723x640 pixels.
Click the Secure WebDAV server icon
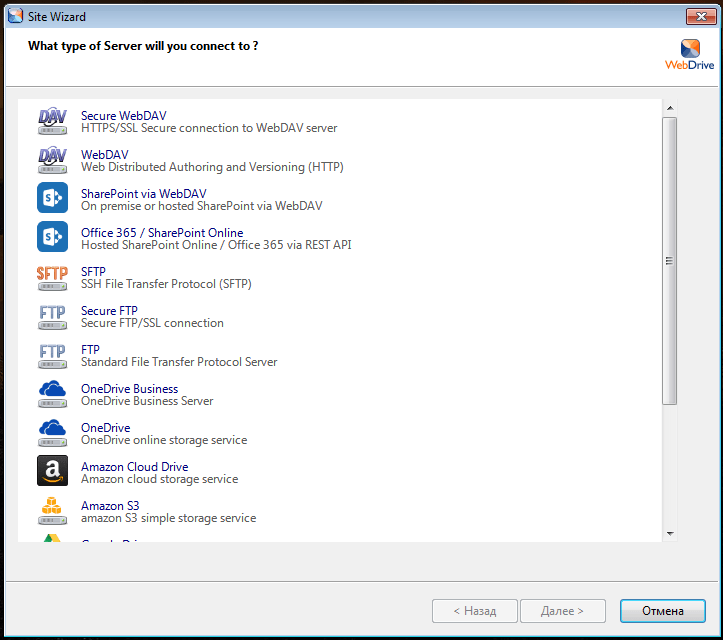point(52,121)
